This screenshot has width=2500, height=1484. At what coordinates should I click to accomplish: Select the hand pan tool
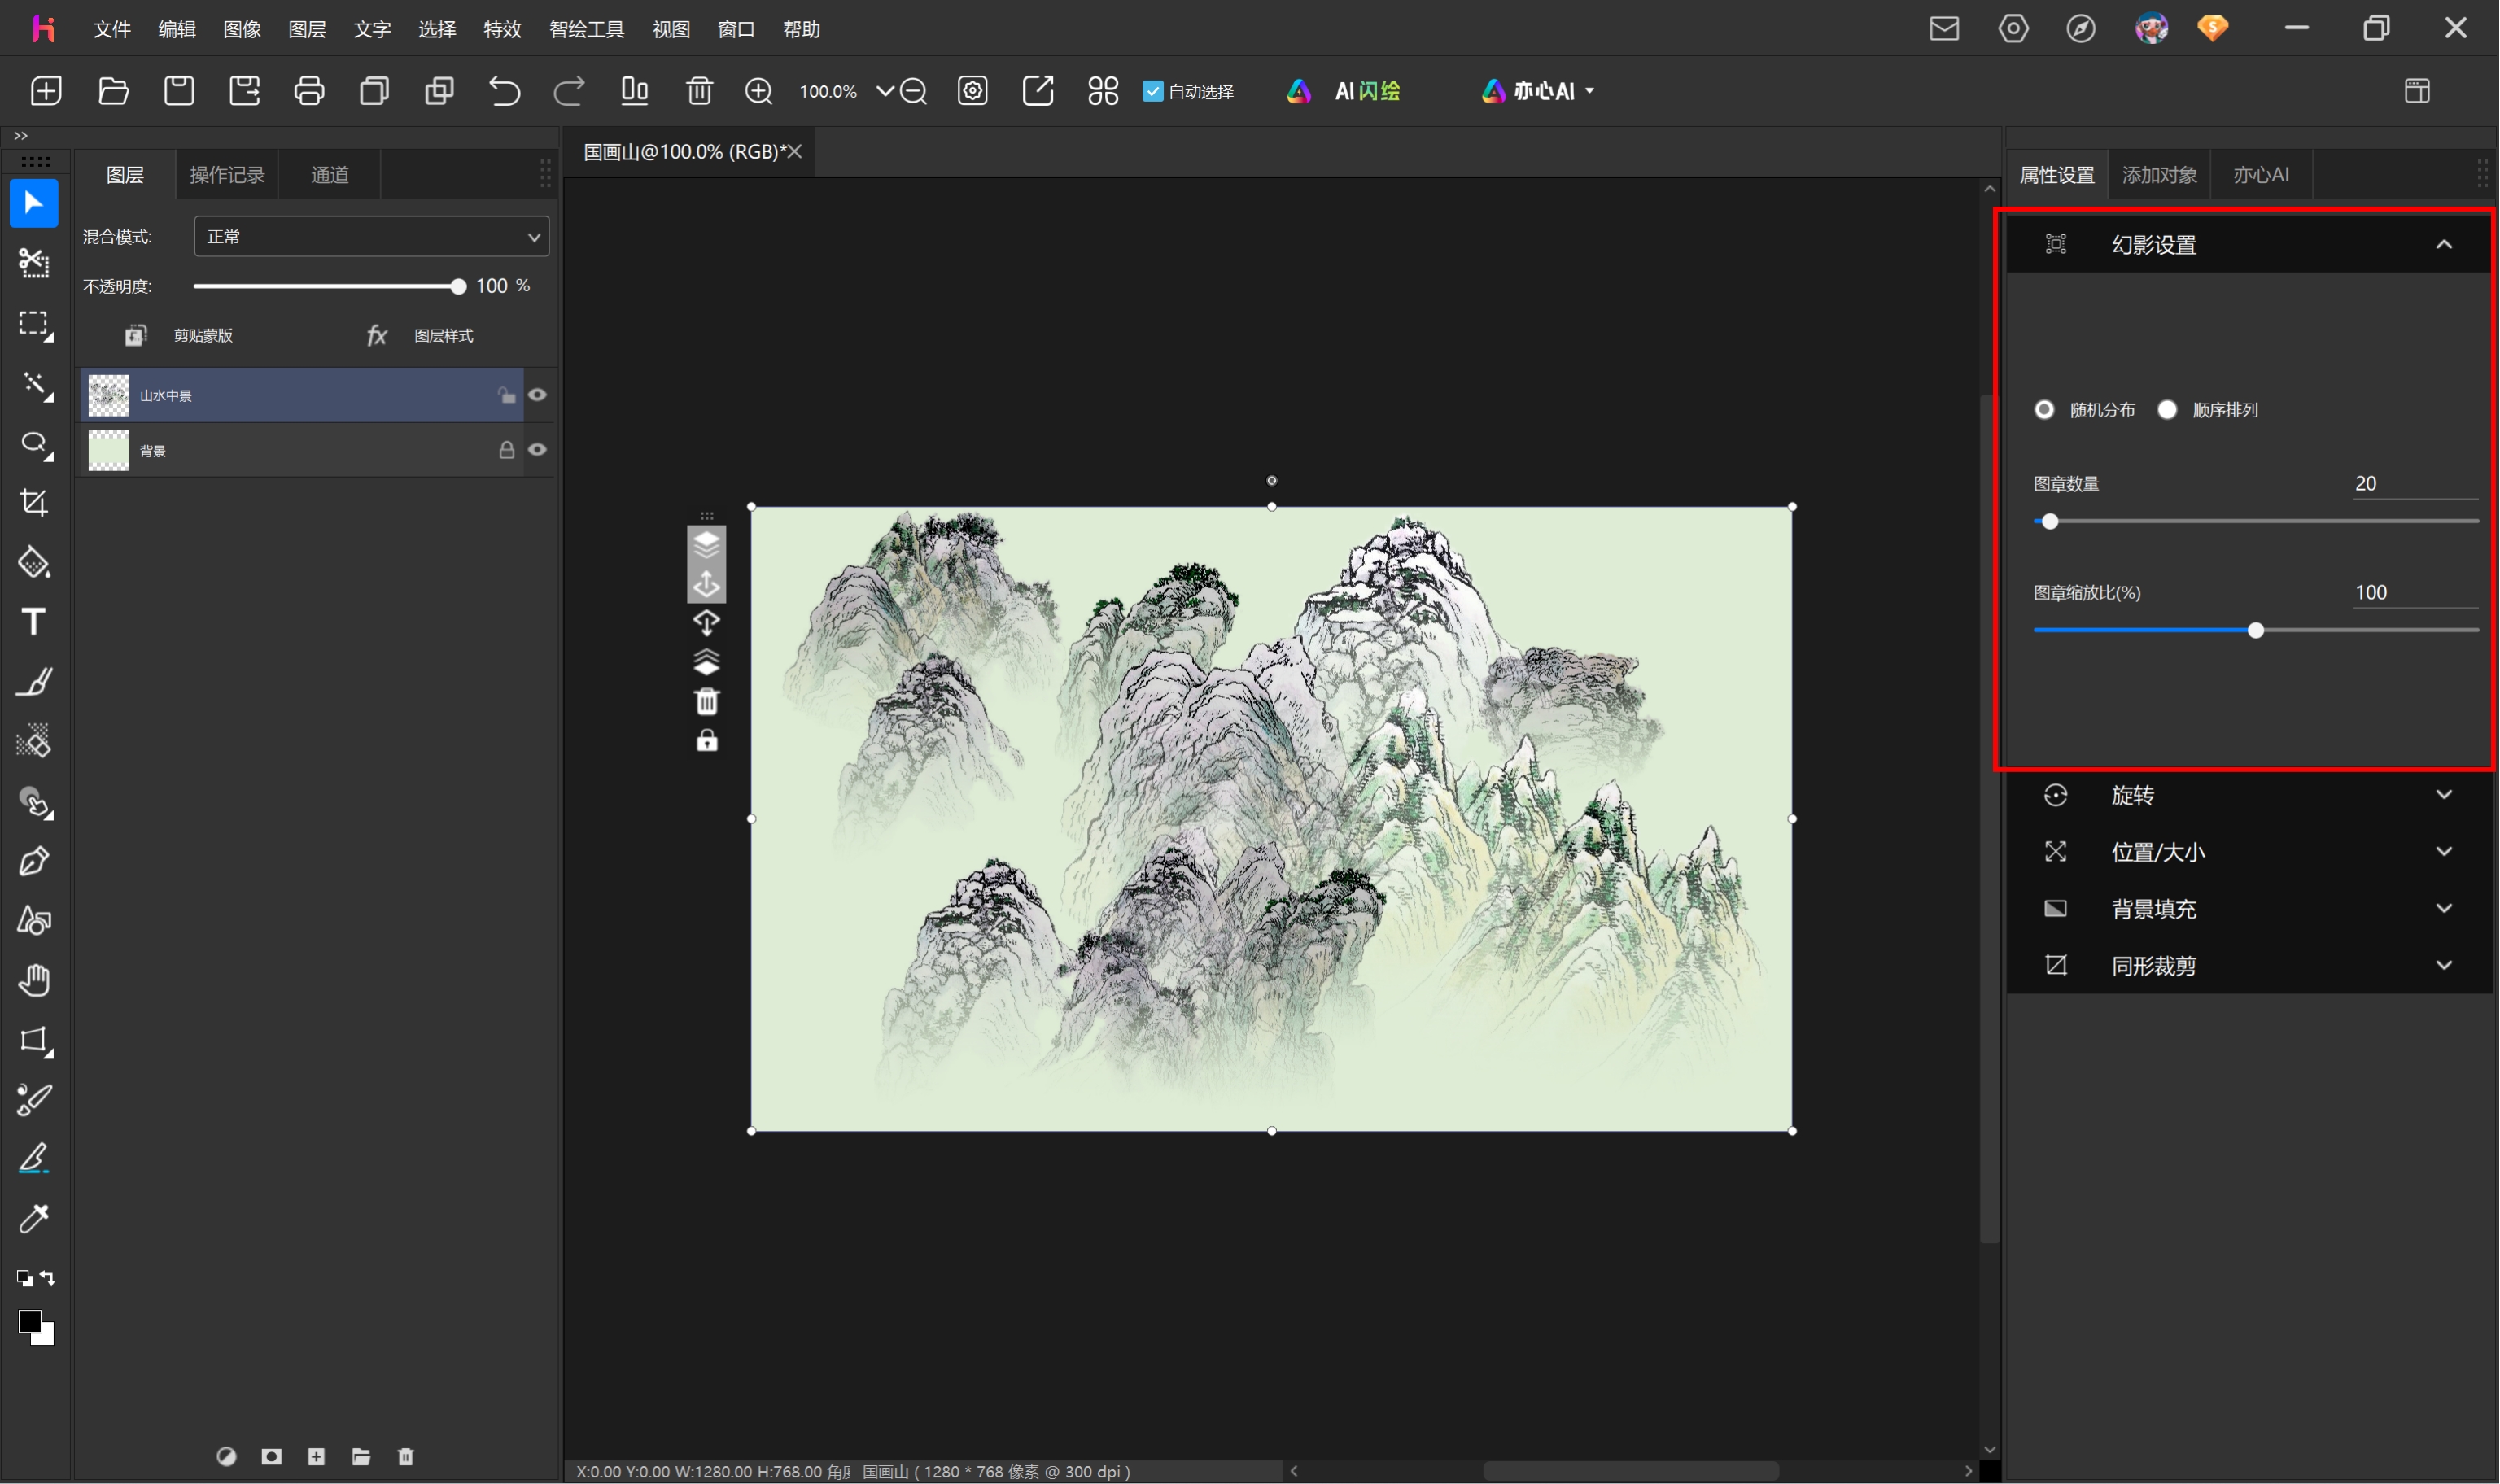coord(34,981)
